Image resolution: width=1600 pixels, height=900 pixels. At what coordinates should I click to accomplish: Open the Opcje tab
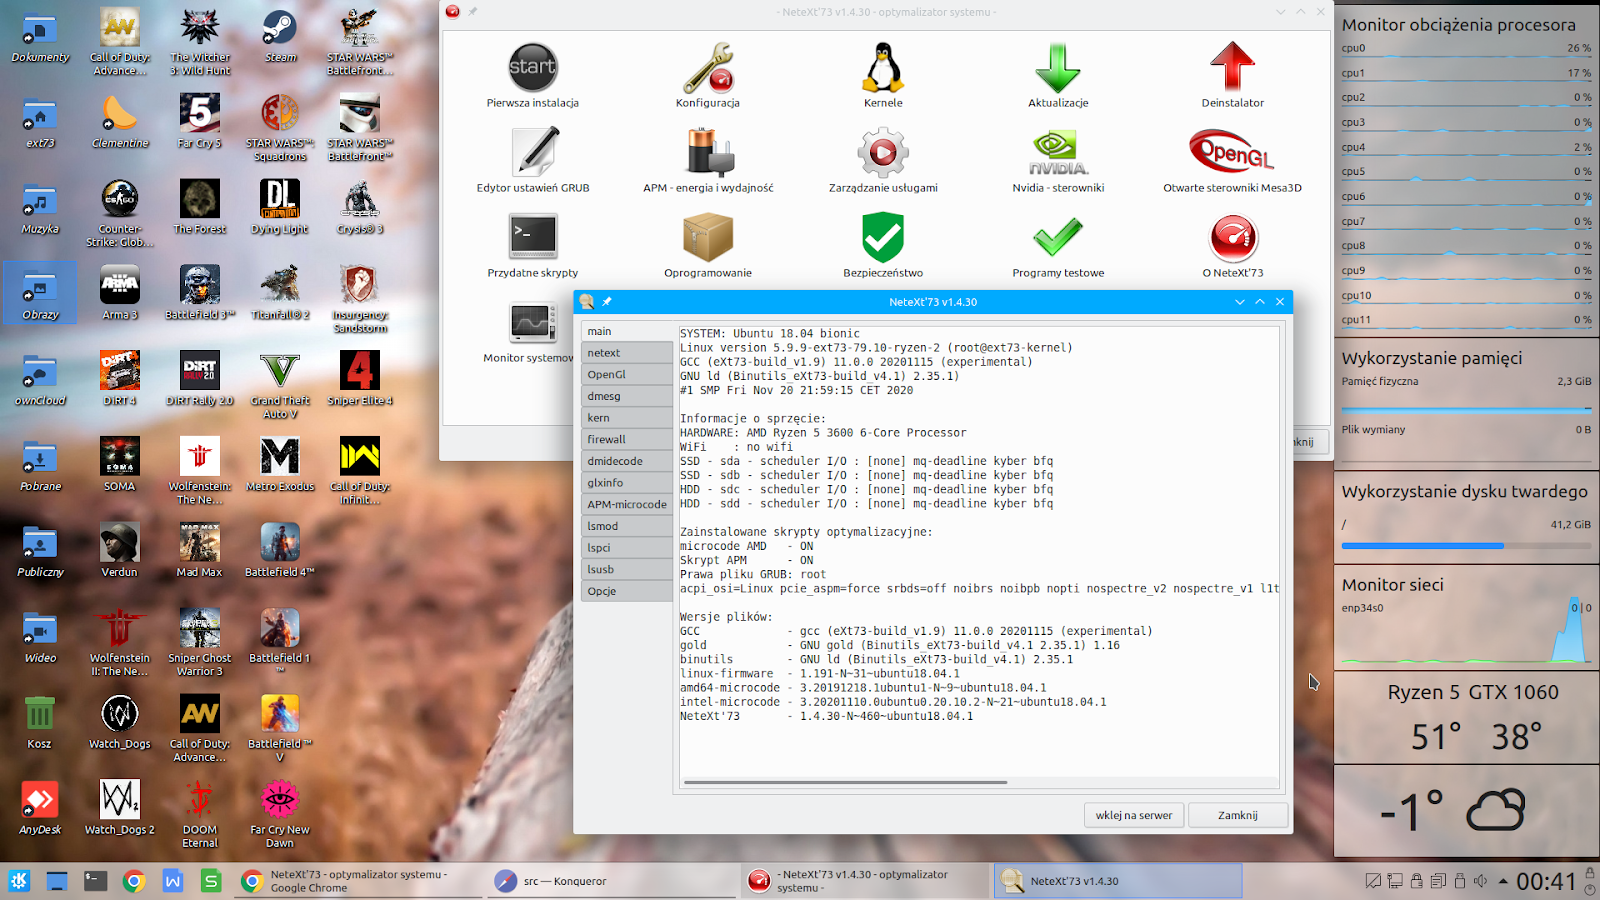(627, 591)
